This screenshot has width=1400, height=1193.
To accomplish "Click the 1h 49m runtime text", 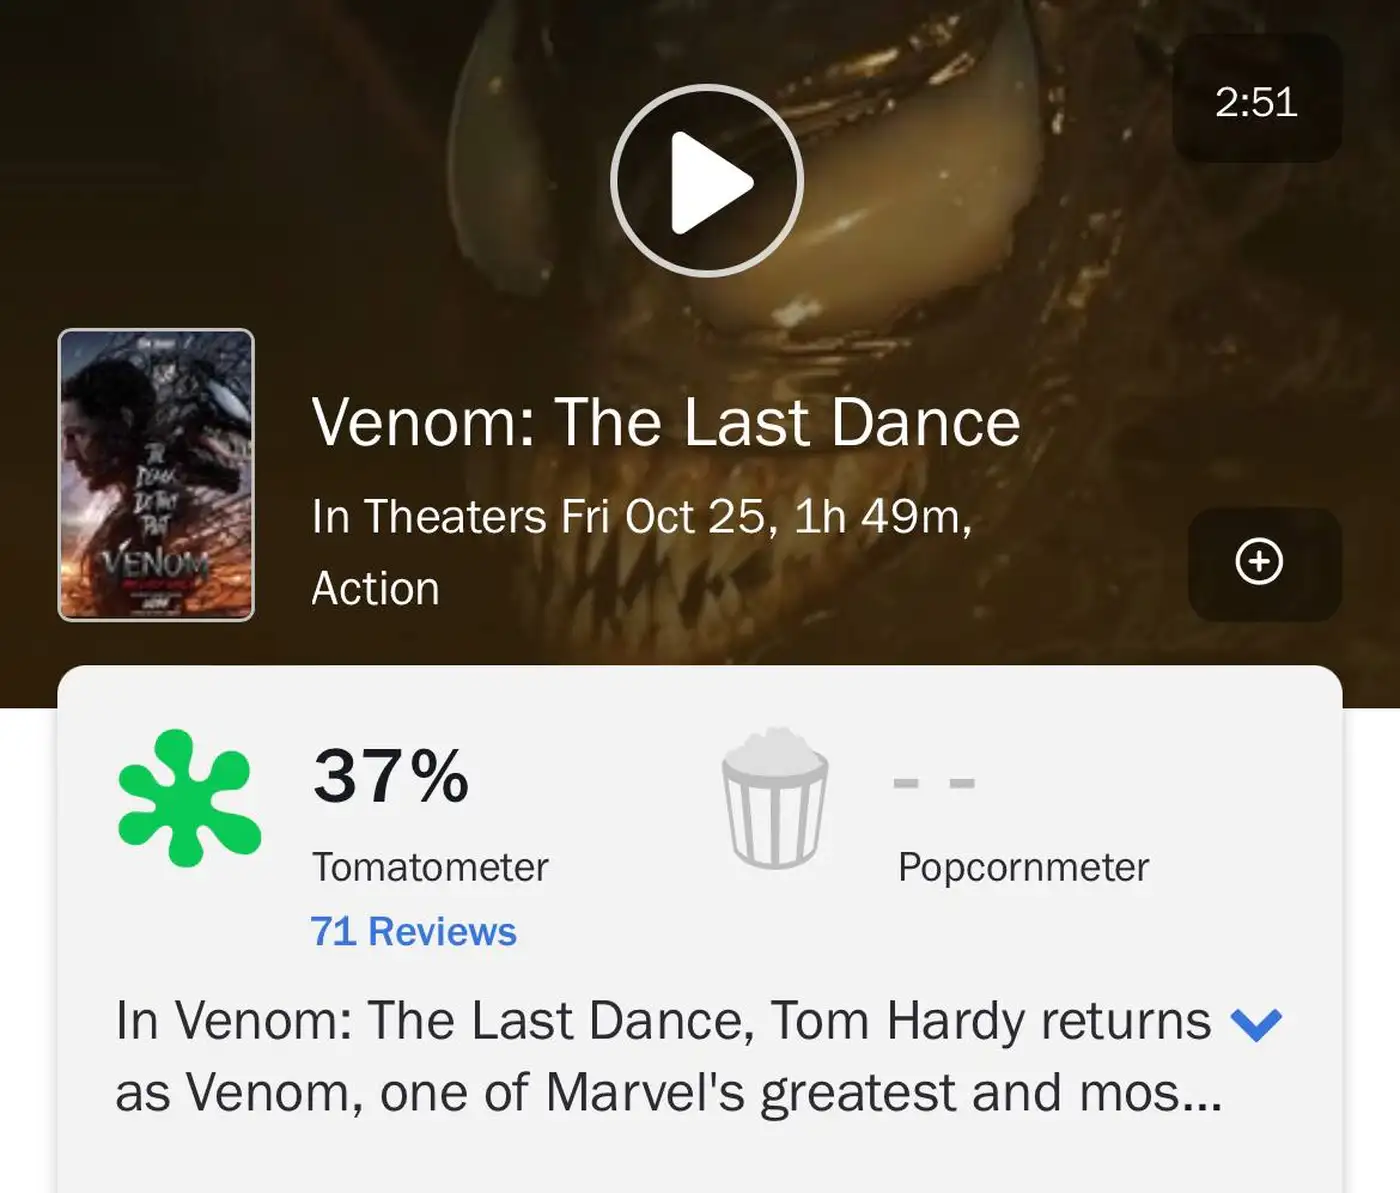I will (x=882, y=517).
